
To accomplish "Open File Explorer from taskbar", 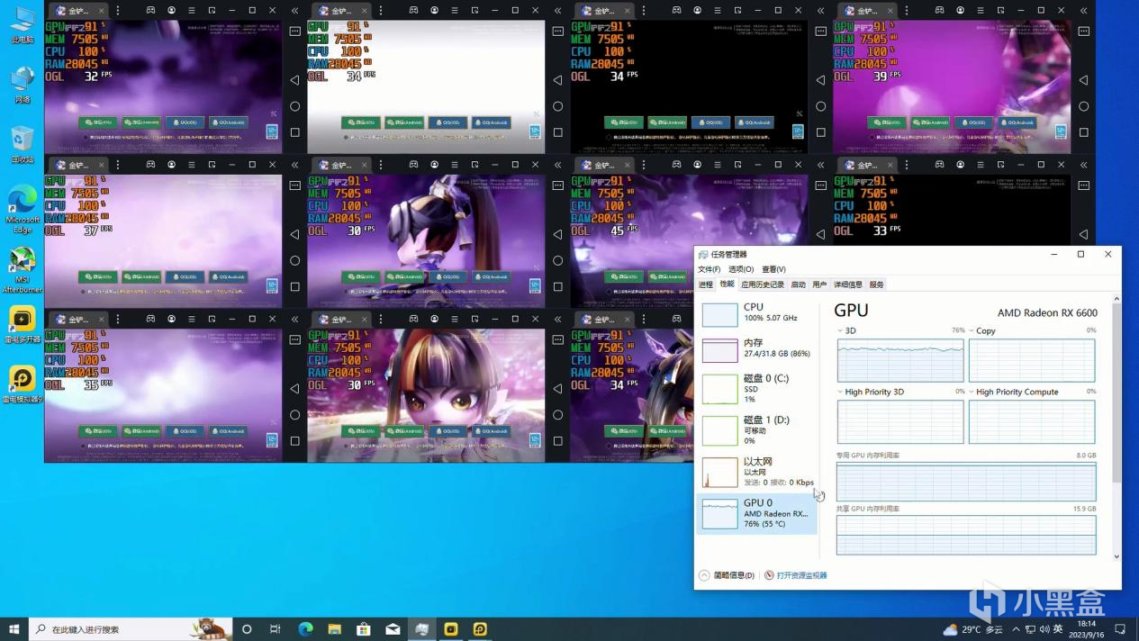I will tap(334, 629).
